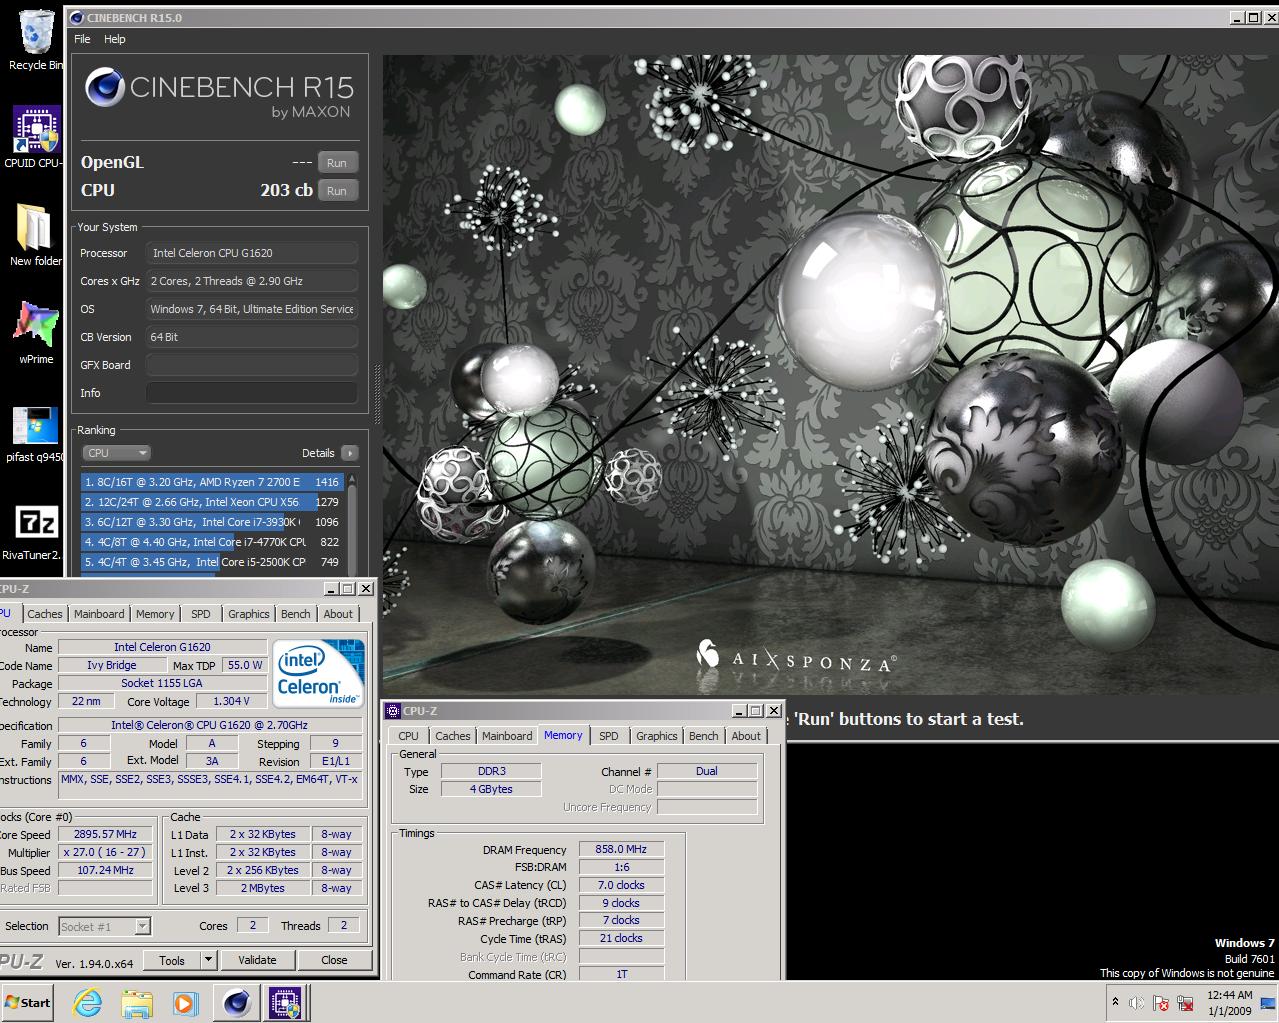Open SPD tab in the CPU-Z Memory window
1279x1023 pixels.
pos(609,736)
